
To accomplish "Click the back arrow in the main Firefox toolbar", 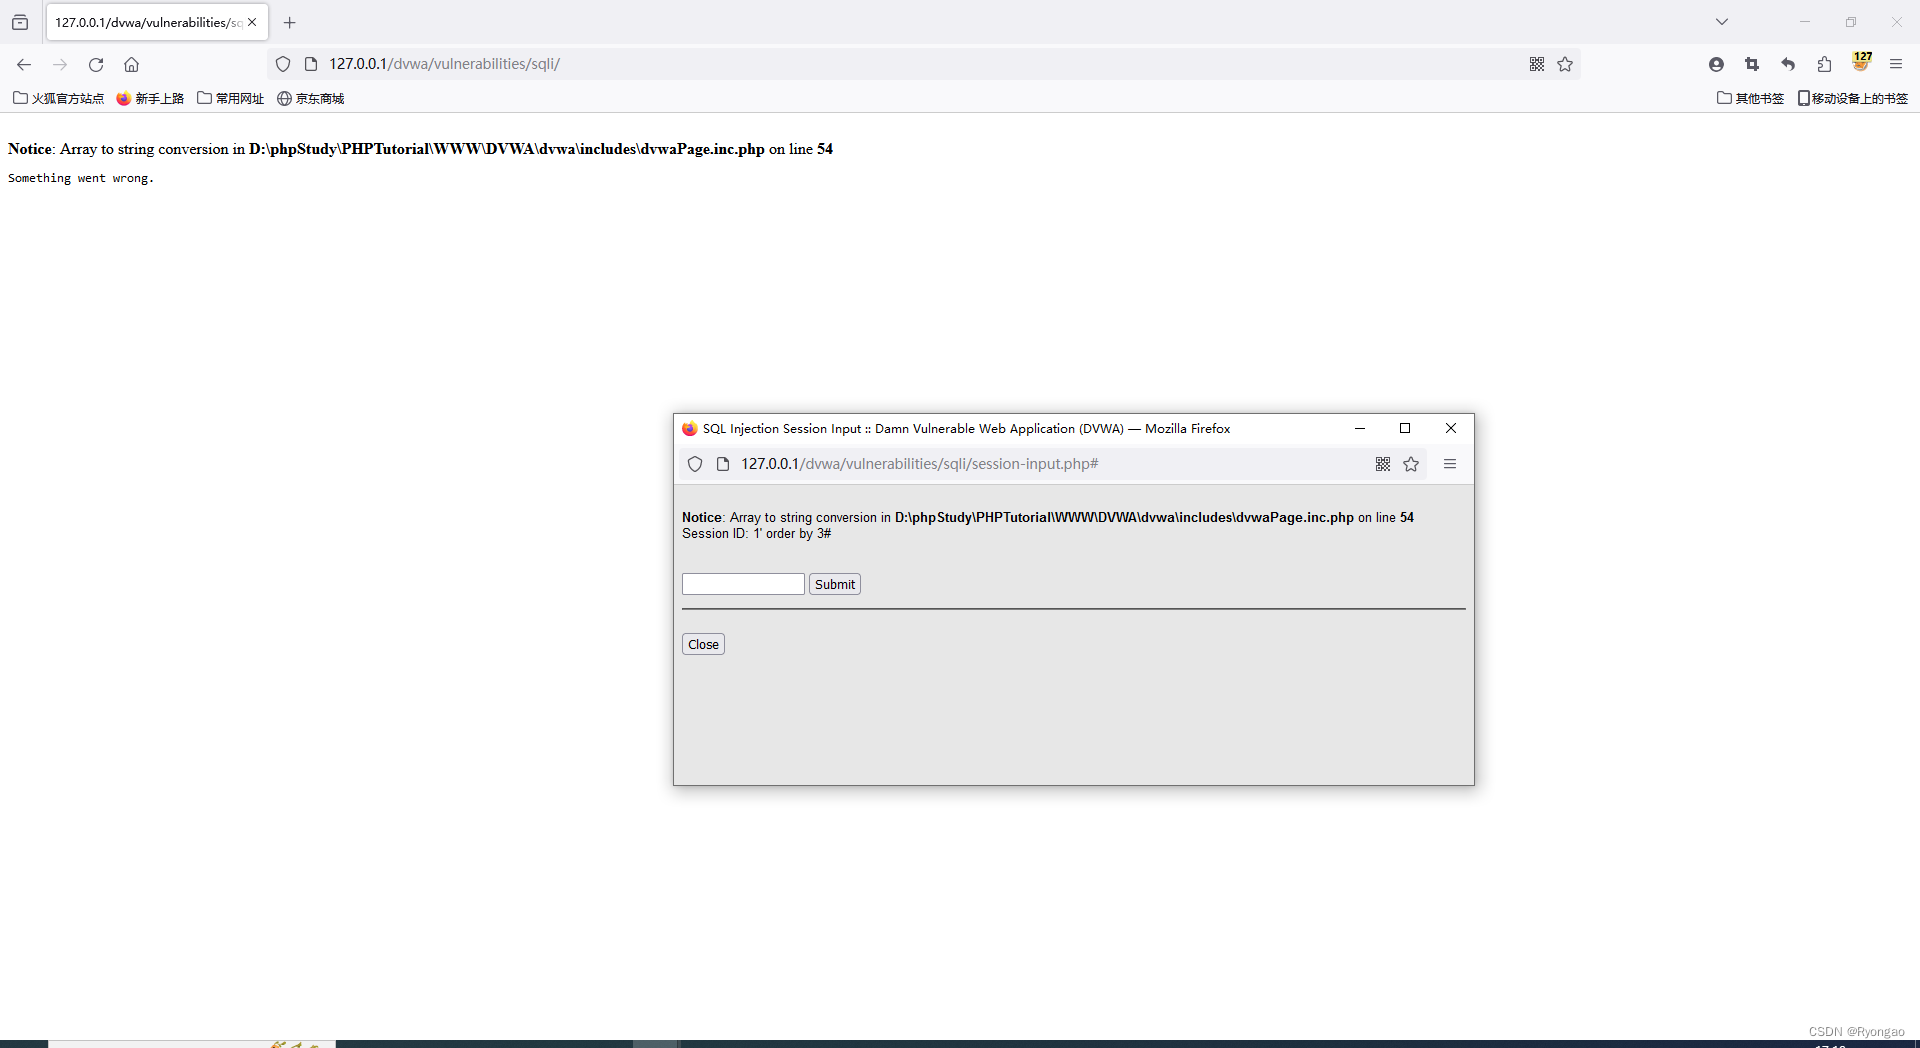I will click(24, 64).
